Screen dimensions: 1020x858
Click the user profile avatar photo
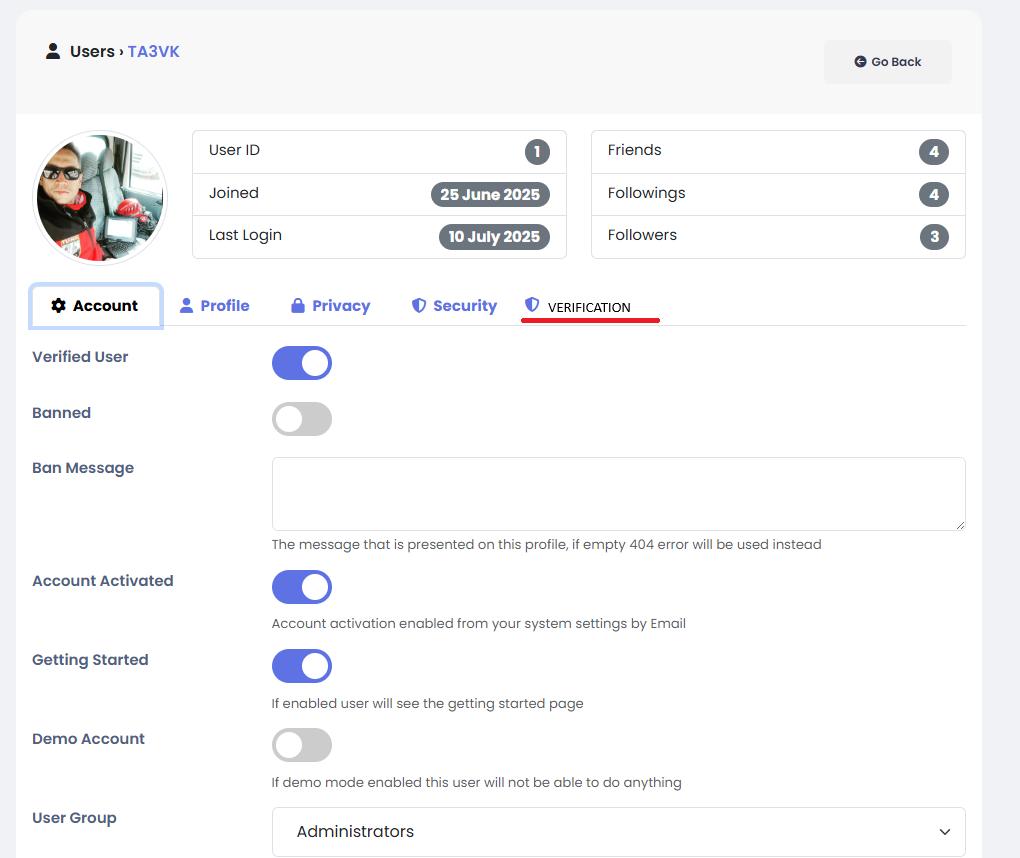100,198
